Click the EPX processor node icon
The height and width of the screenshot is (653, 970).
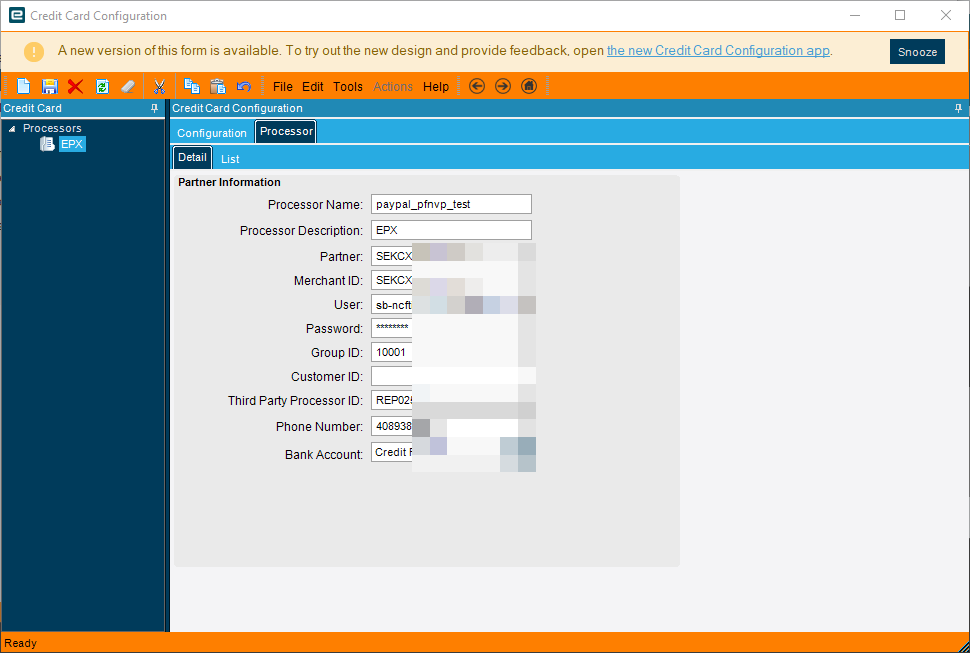click(x=47, y=144)
